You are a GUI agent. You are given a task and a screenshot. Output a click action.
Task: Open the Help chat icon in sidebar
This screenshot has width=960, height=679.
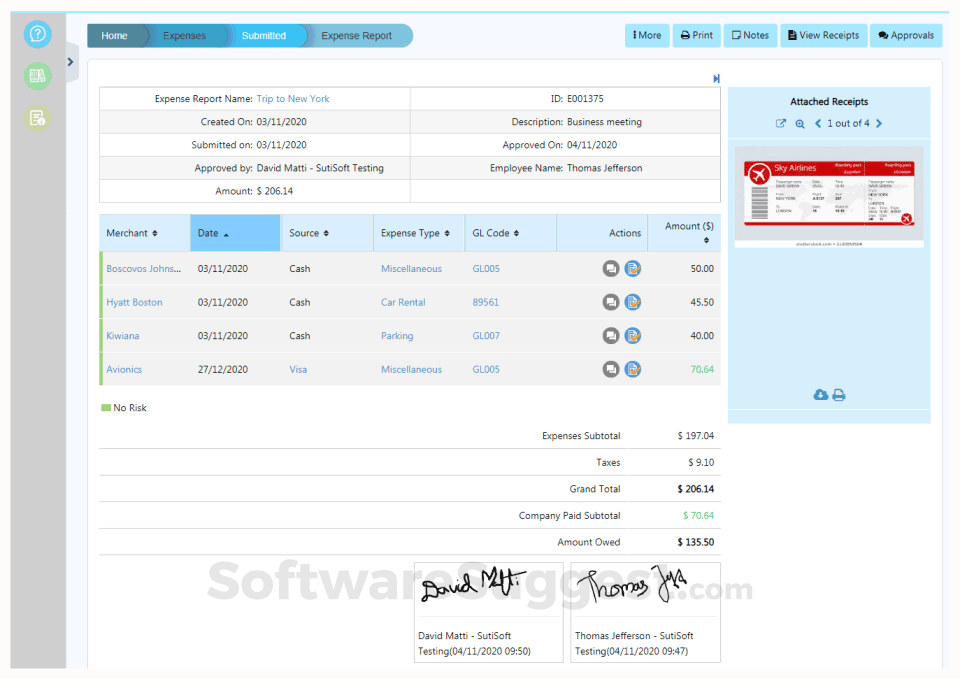(37, 34)
